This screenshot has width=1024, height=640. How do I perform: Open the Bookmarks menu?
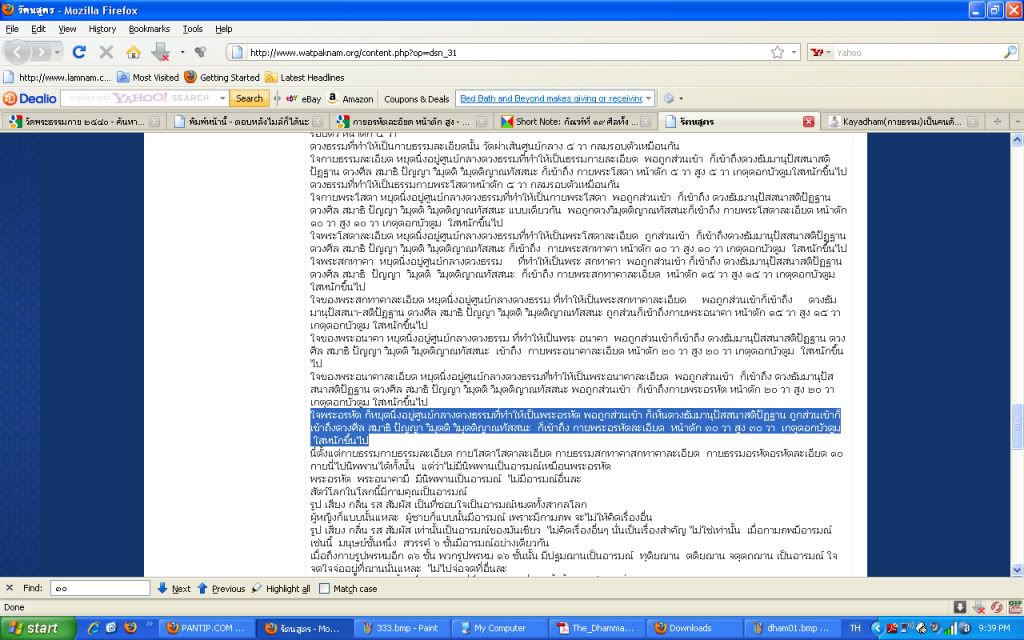coord(149,29)
